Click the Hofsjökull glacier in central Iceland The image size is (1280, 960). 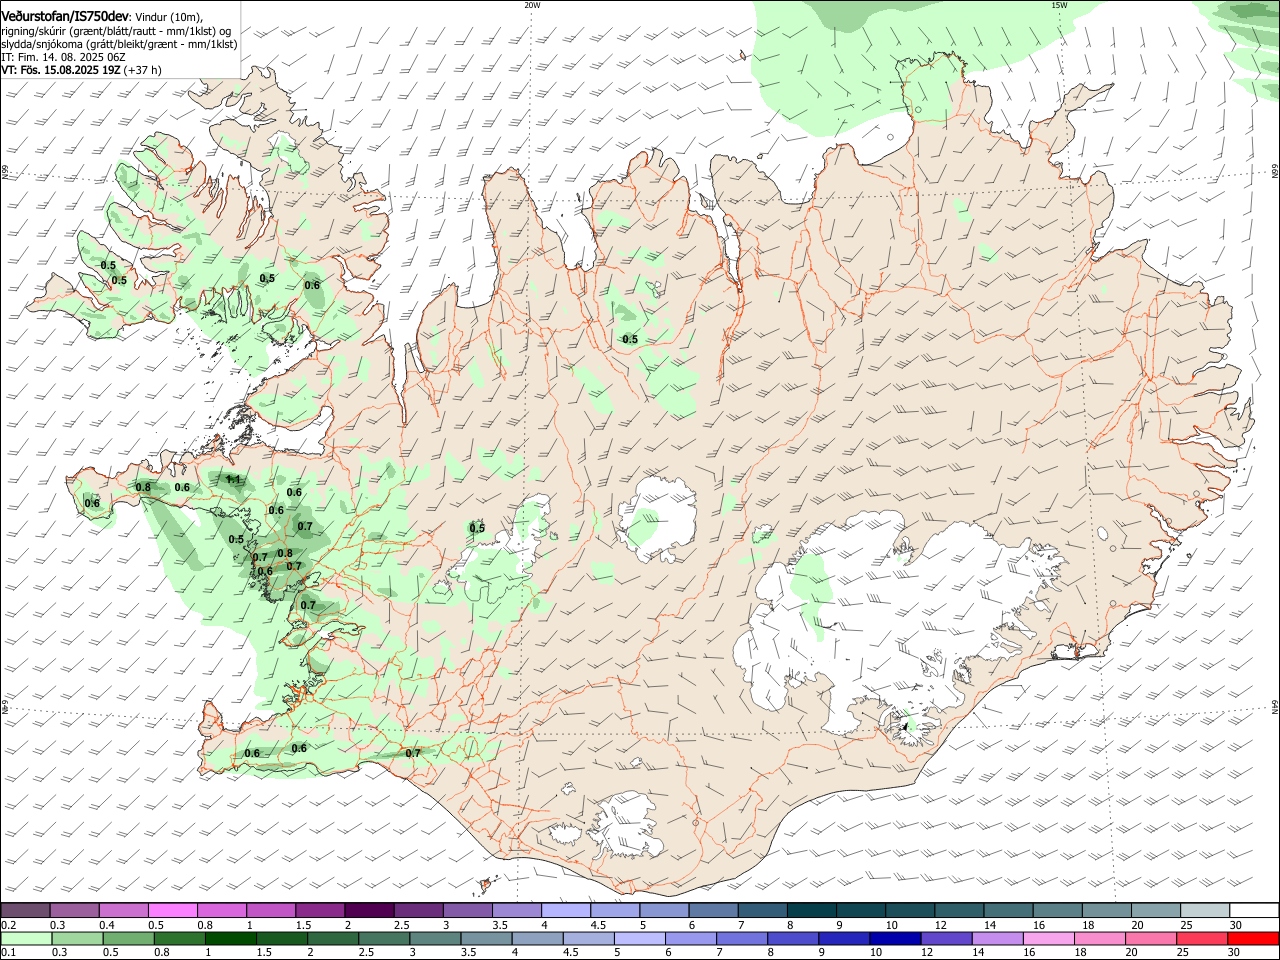[659, 520]
